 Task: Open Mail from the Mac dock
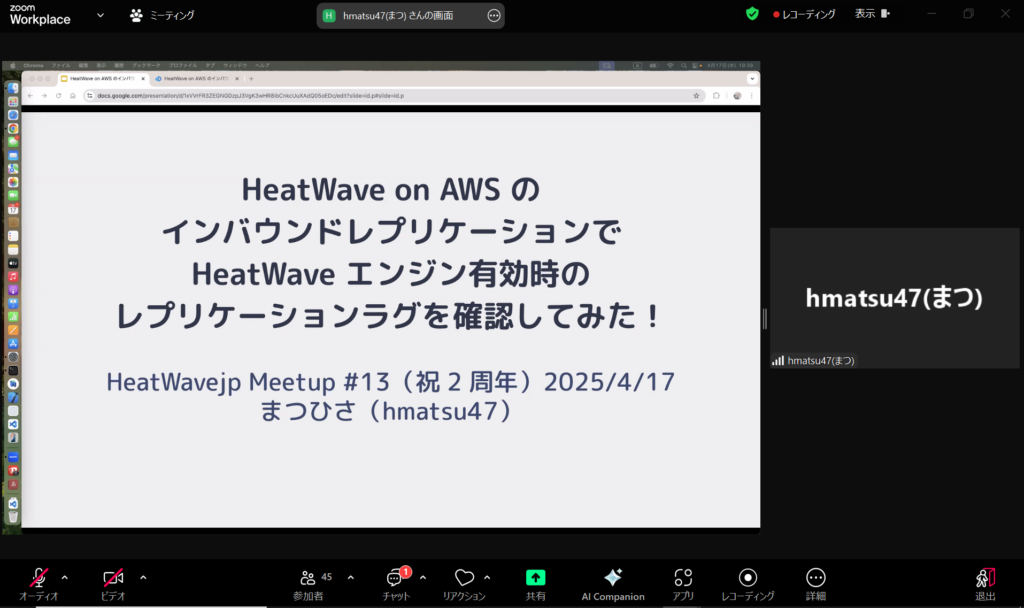tap(12, 155)
